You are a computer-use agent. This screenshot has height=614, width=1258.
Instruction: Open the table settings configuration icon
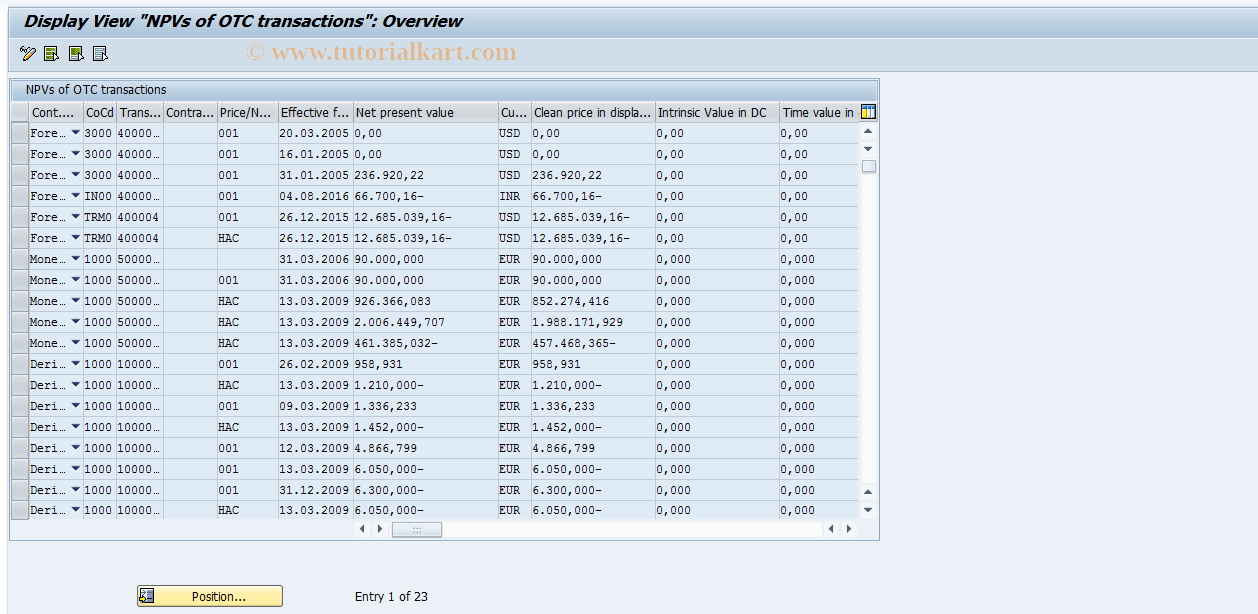pos(868,112)
